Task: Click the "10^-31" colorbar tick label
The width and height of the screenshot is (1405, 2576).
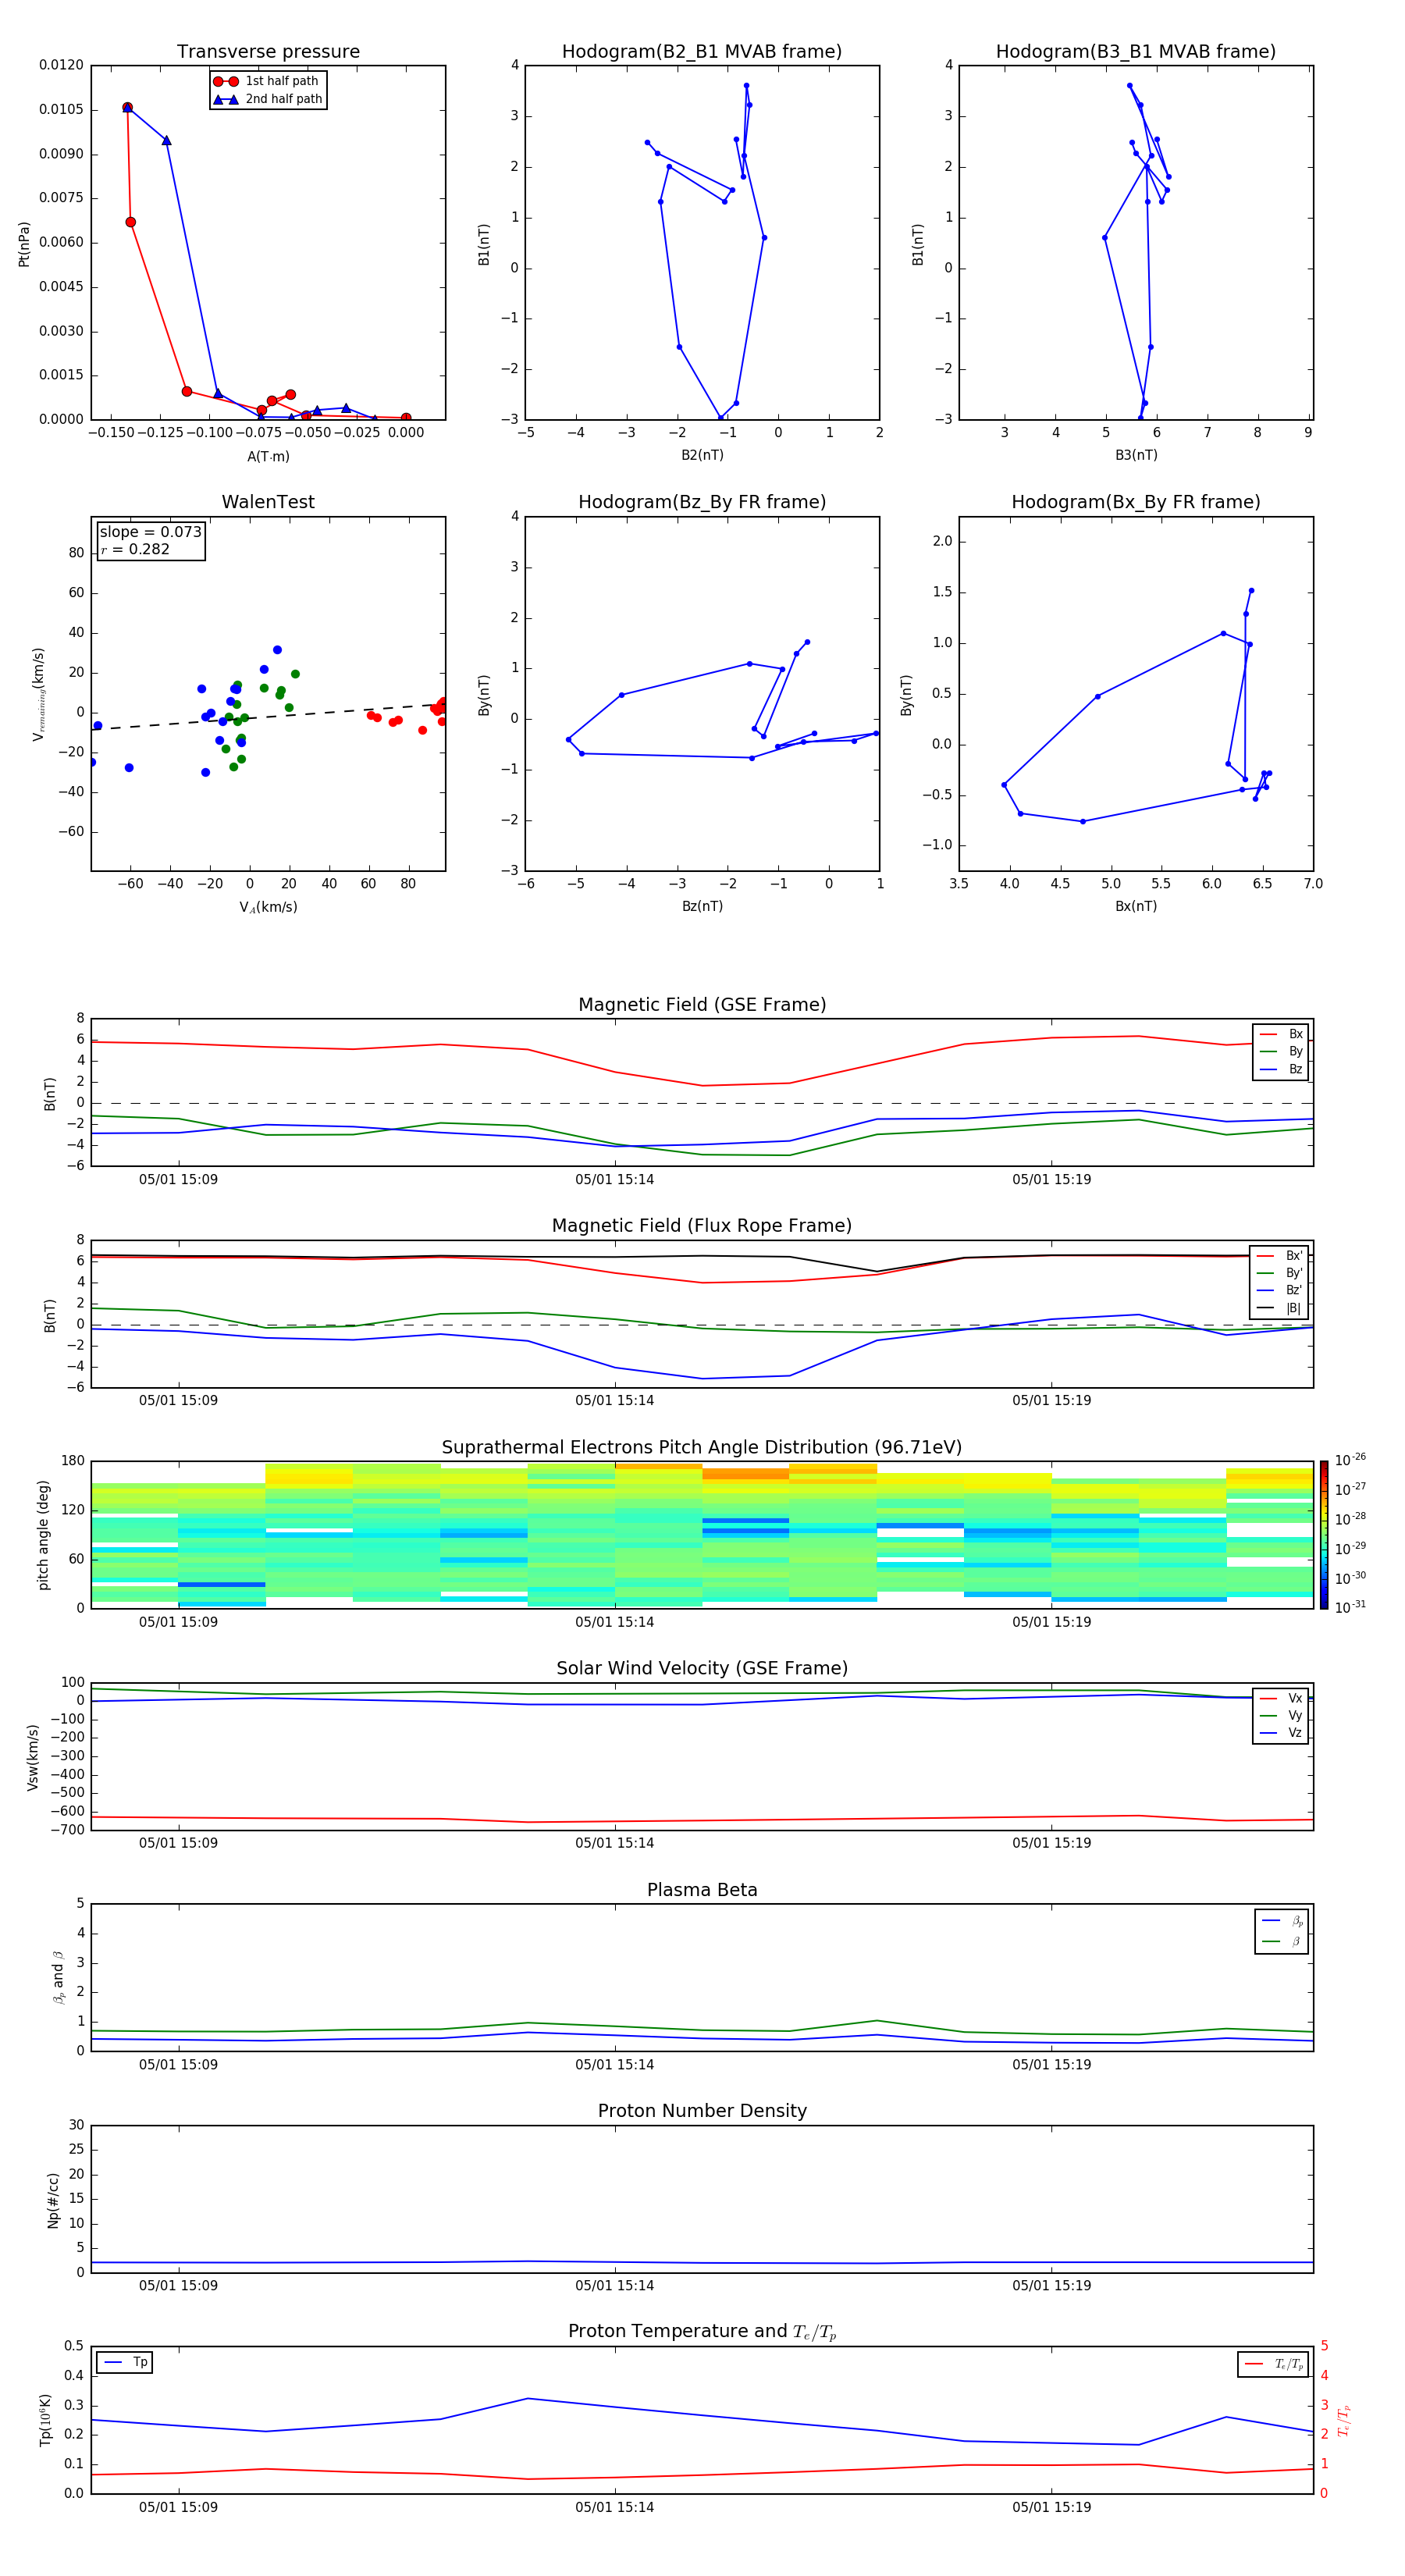Action: 1350,1607
